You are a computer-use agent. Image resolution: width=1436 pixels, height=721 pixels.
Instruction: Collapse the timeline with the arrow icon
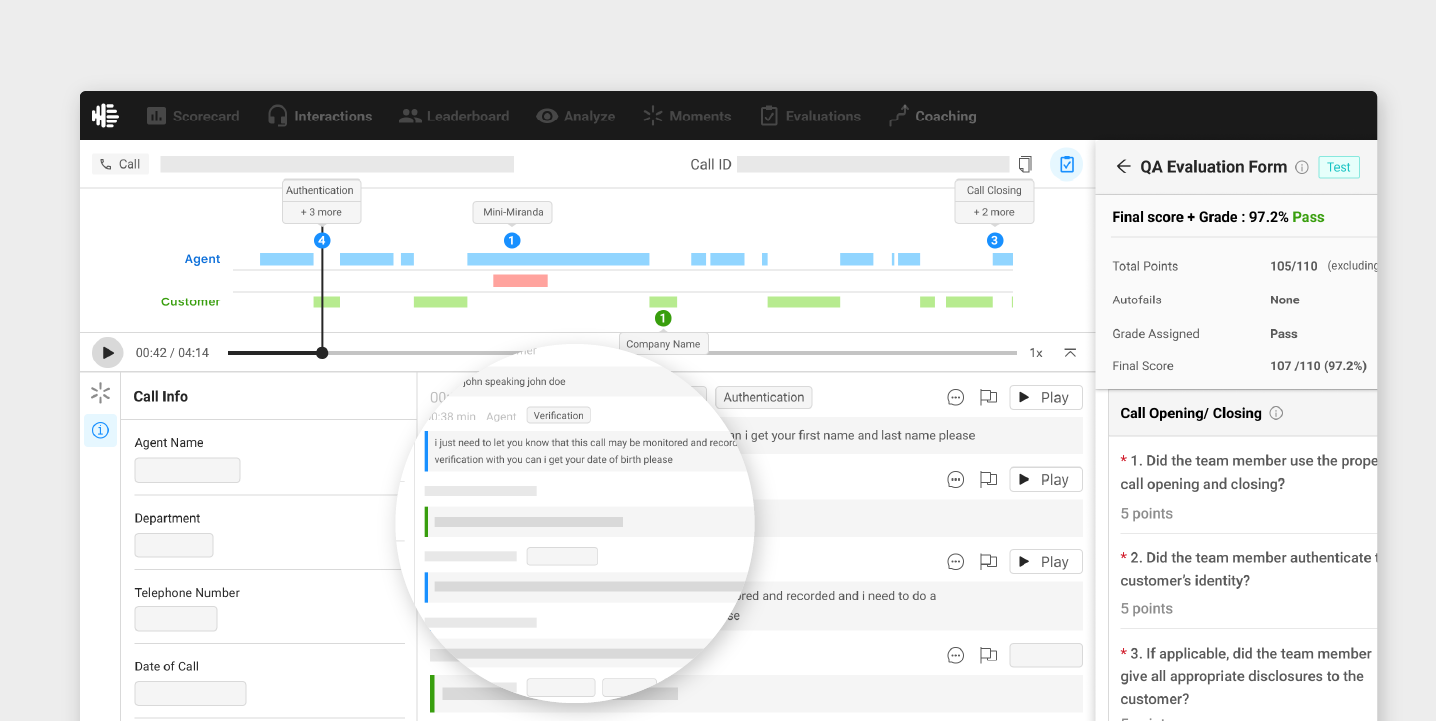tap(1070, 353)
